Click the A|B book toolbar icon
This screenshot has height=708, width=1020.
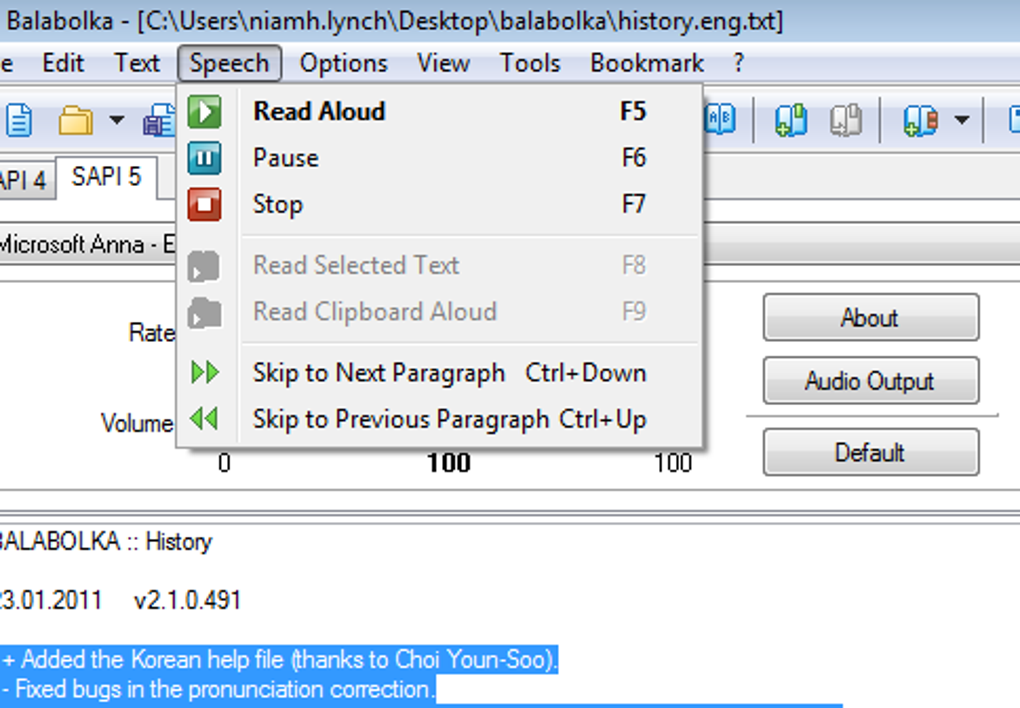(720, 120)
